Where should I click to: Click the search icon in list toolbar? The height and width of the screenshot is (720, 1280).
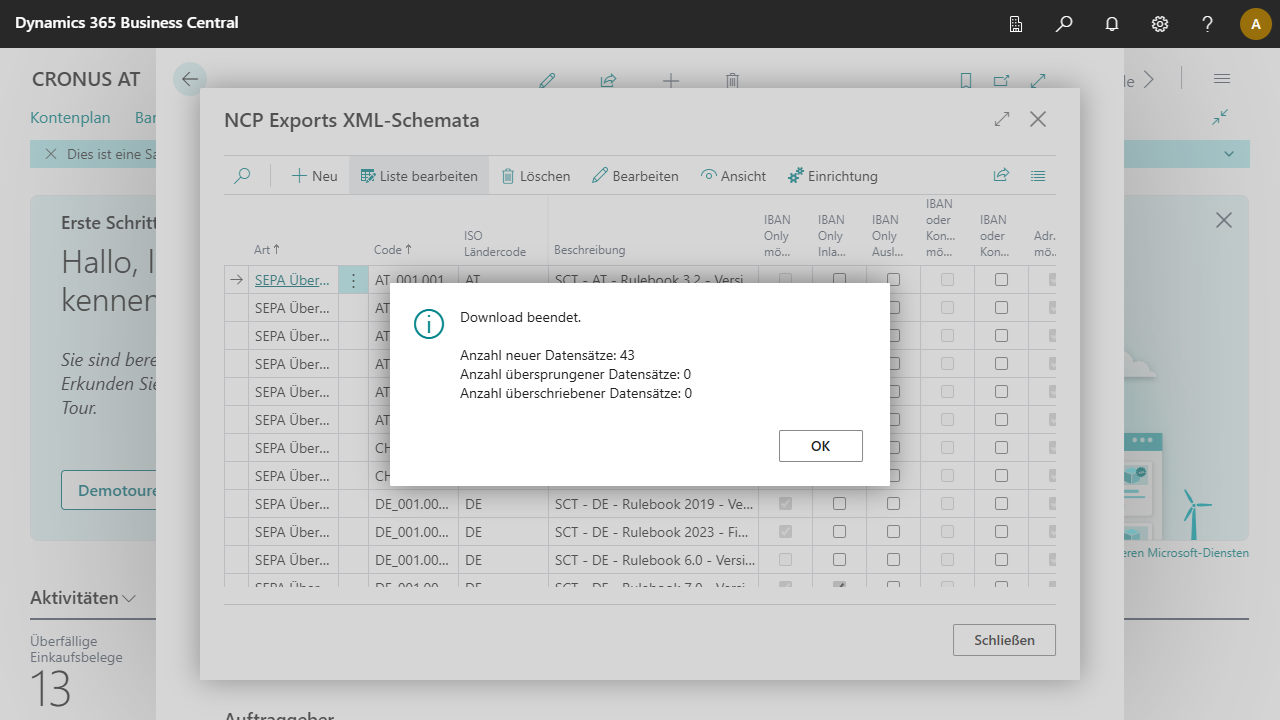(242, 176)
